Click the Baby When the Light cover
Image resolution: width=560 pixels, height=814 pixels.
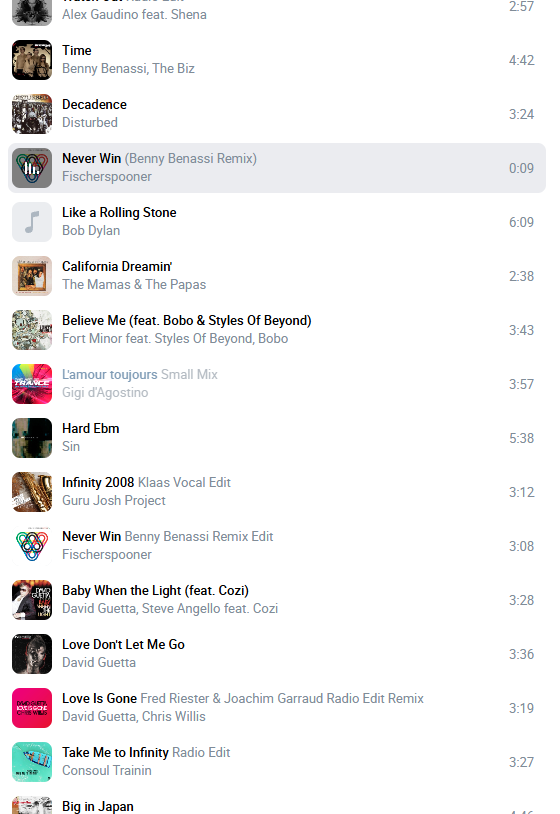pos(32,600)
